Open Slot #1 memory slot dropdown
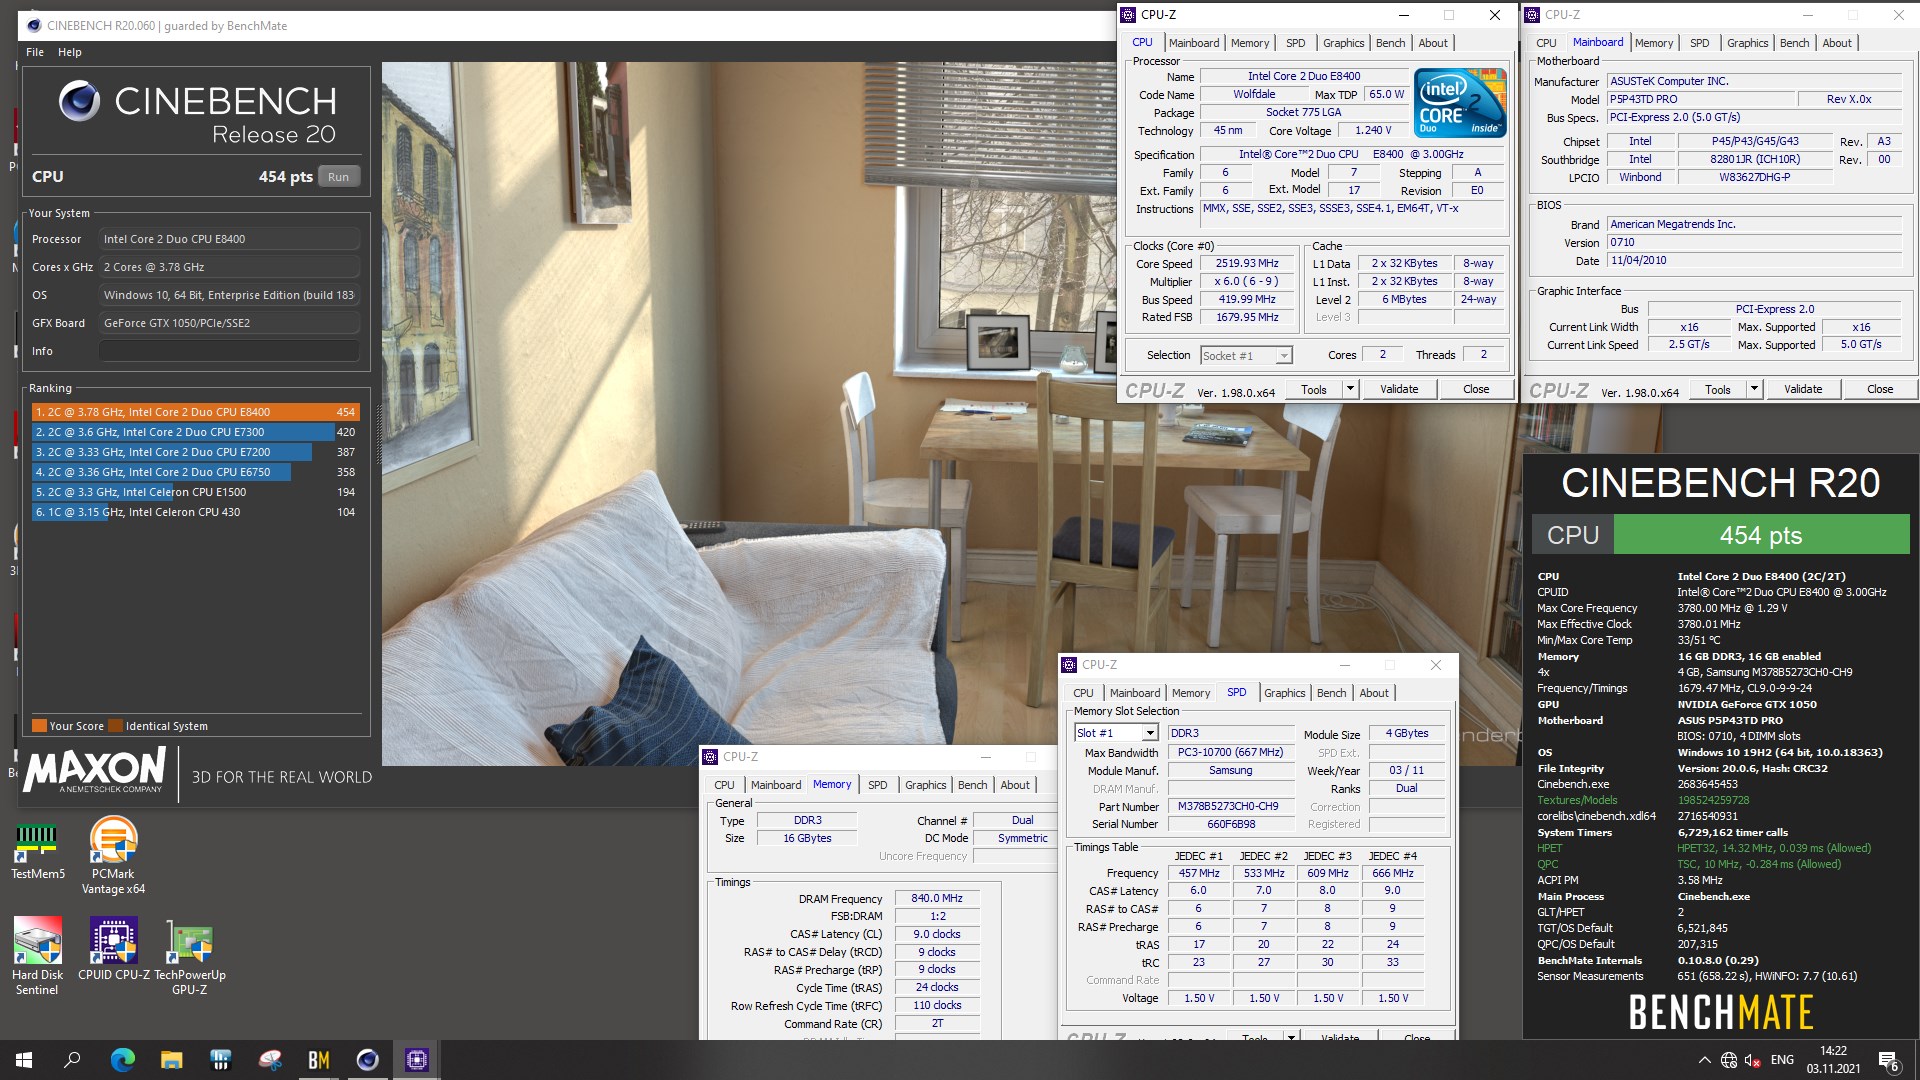This screenshot has width=1920, height=1080. 1116,733
